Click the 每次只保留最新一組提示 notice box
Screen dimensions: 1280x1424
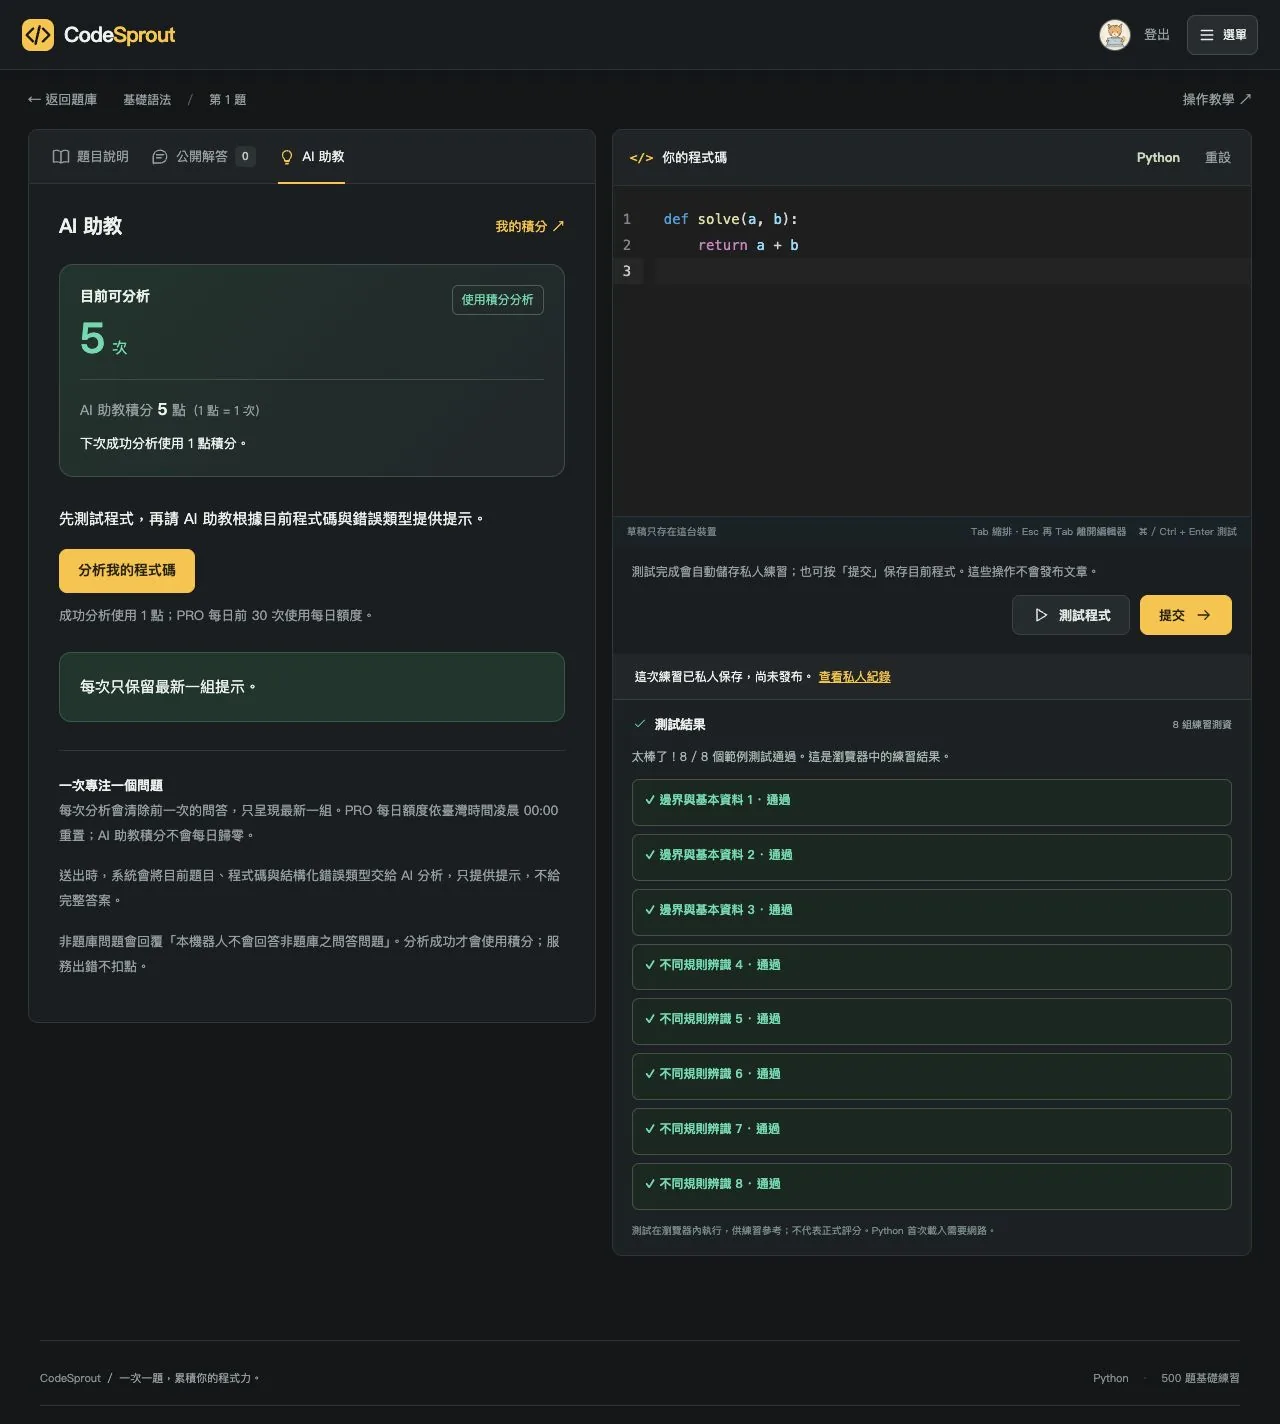(312, 687)
